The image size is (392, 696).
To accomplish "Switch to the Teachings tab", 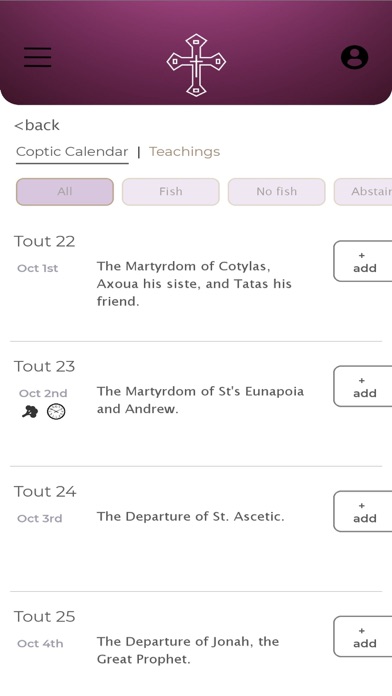I will (185, 152).
